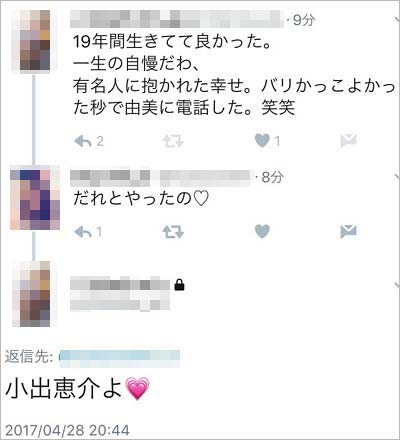Open first tweet's blurred author name
Screen dimensions: 400x440
[177, 19]
